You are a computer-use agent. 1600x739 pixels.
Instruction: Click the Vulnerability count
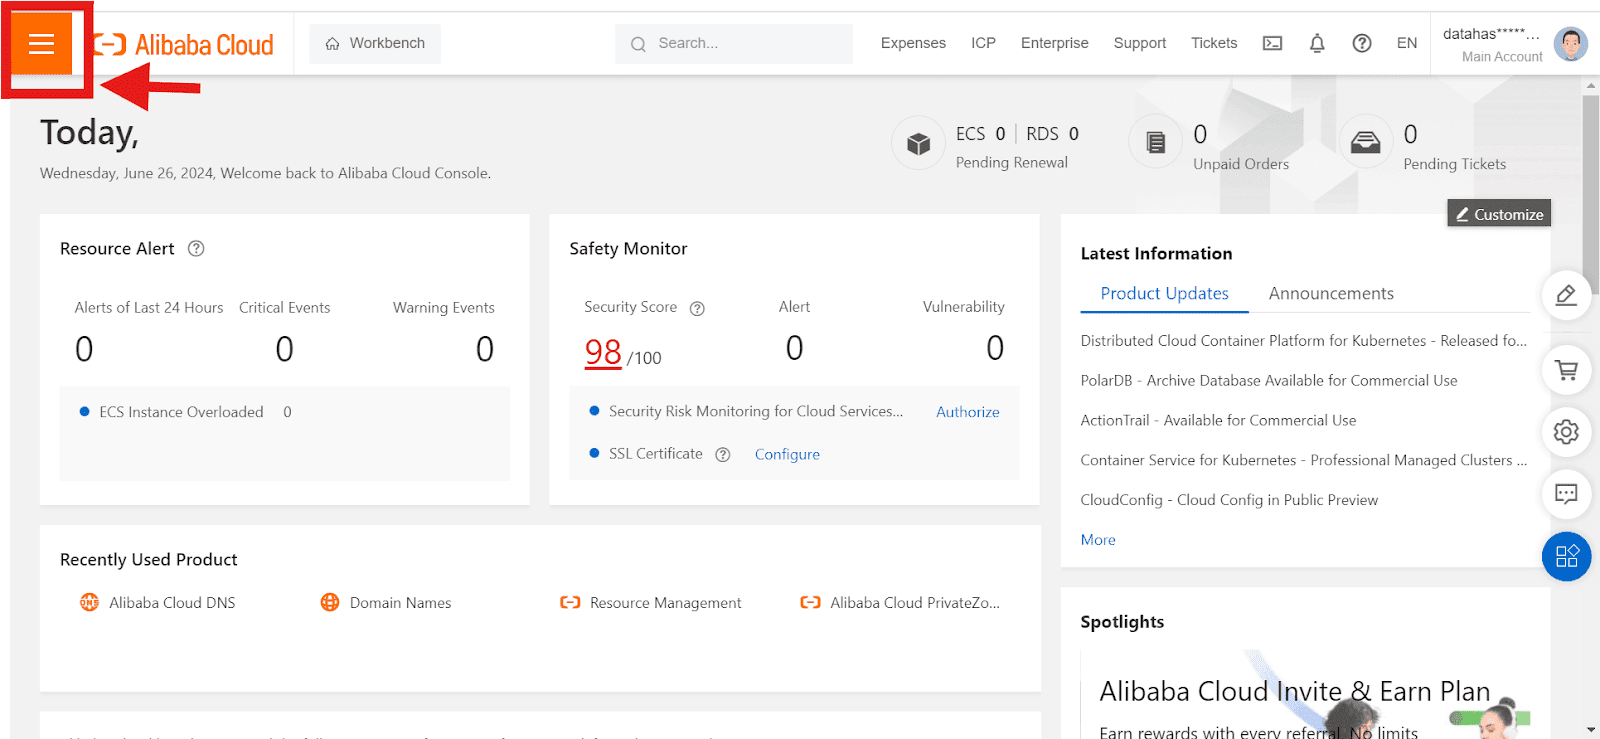995,348
